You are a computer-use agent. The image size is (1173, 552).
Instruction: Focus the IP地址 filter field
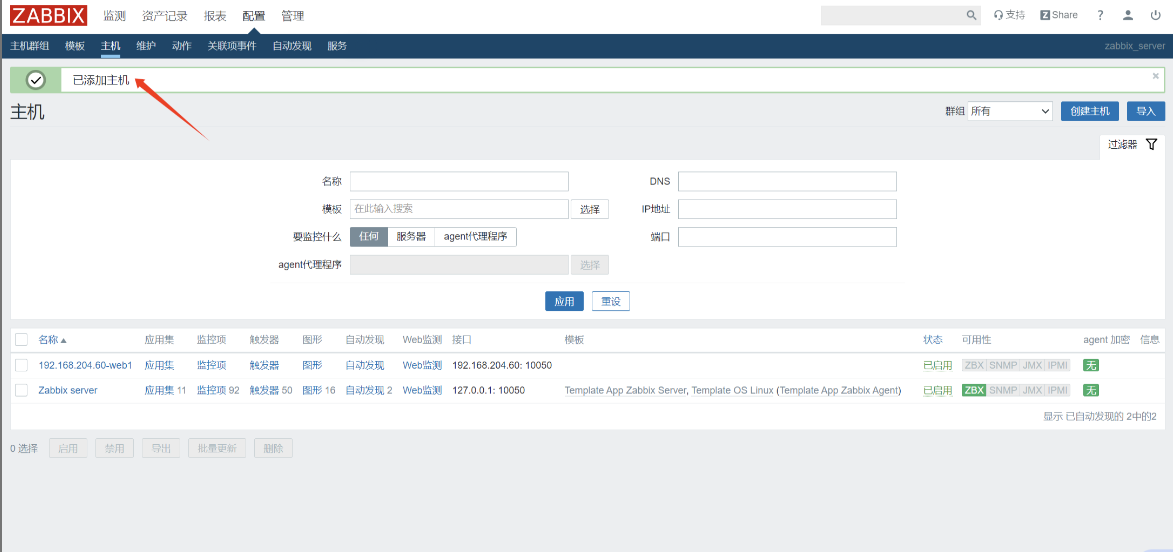787,209
